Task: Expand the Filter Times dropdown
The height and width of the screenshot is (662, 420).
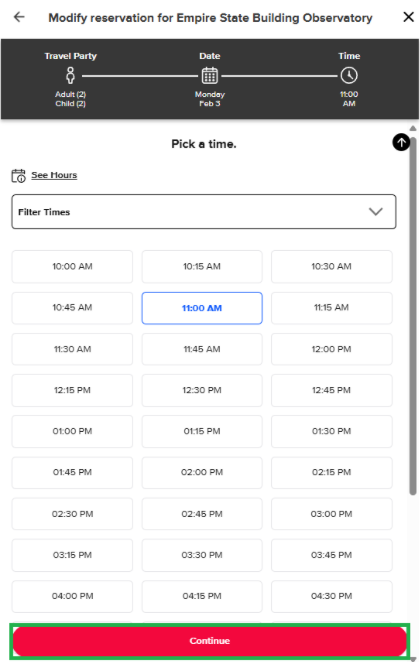Action: [x=203, y=212]
